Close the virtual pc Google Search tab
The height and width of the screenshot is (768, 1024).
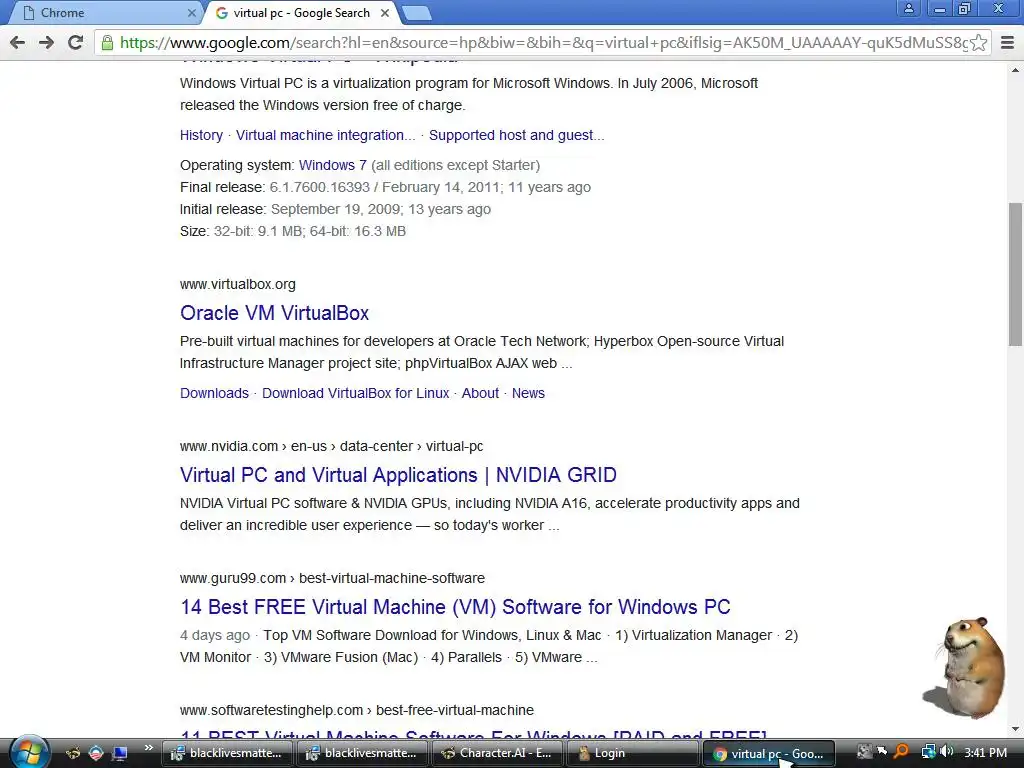click(385, 13)
